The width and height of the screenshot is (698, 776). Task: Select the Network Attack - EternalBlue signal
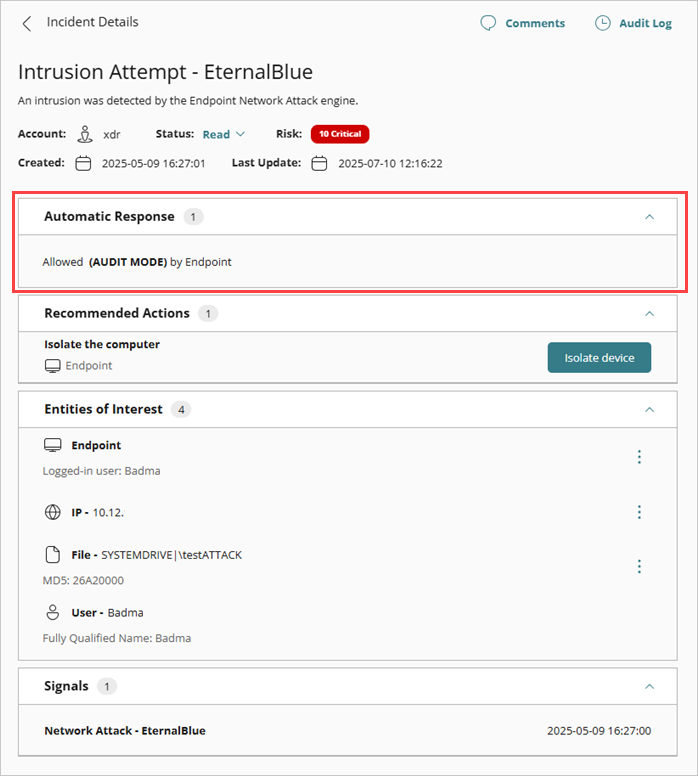125,731
